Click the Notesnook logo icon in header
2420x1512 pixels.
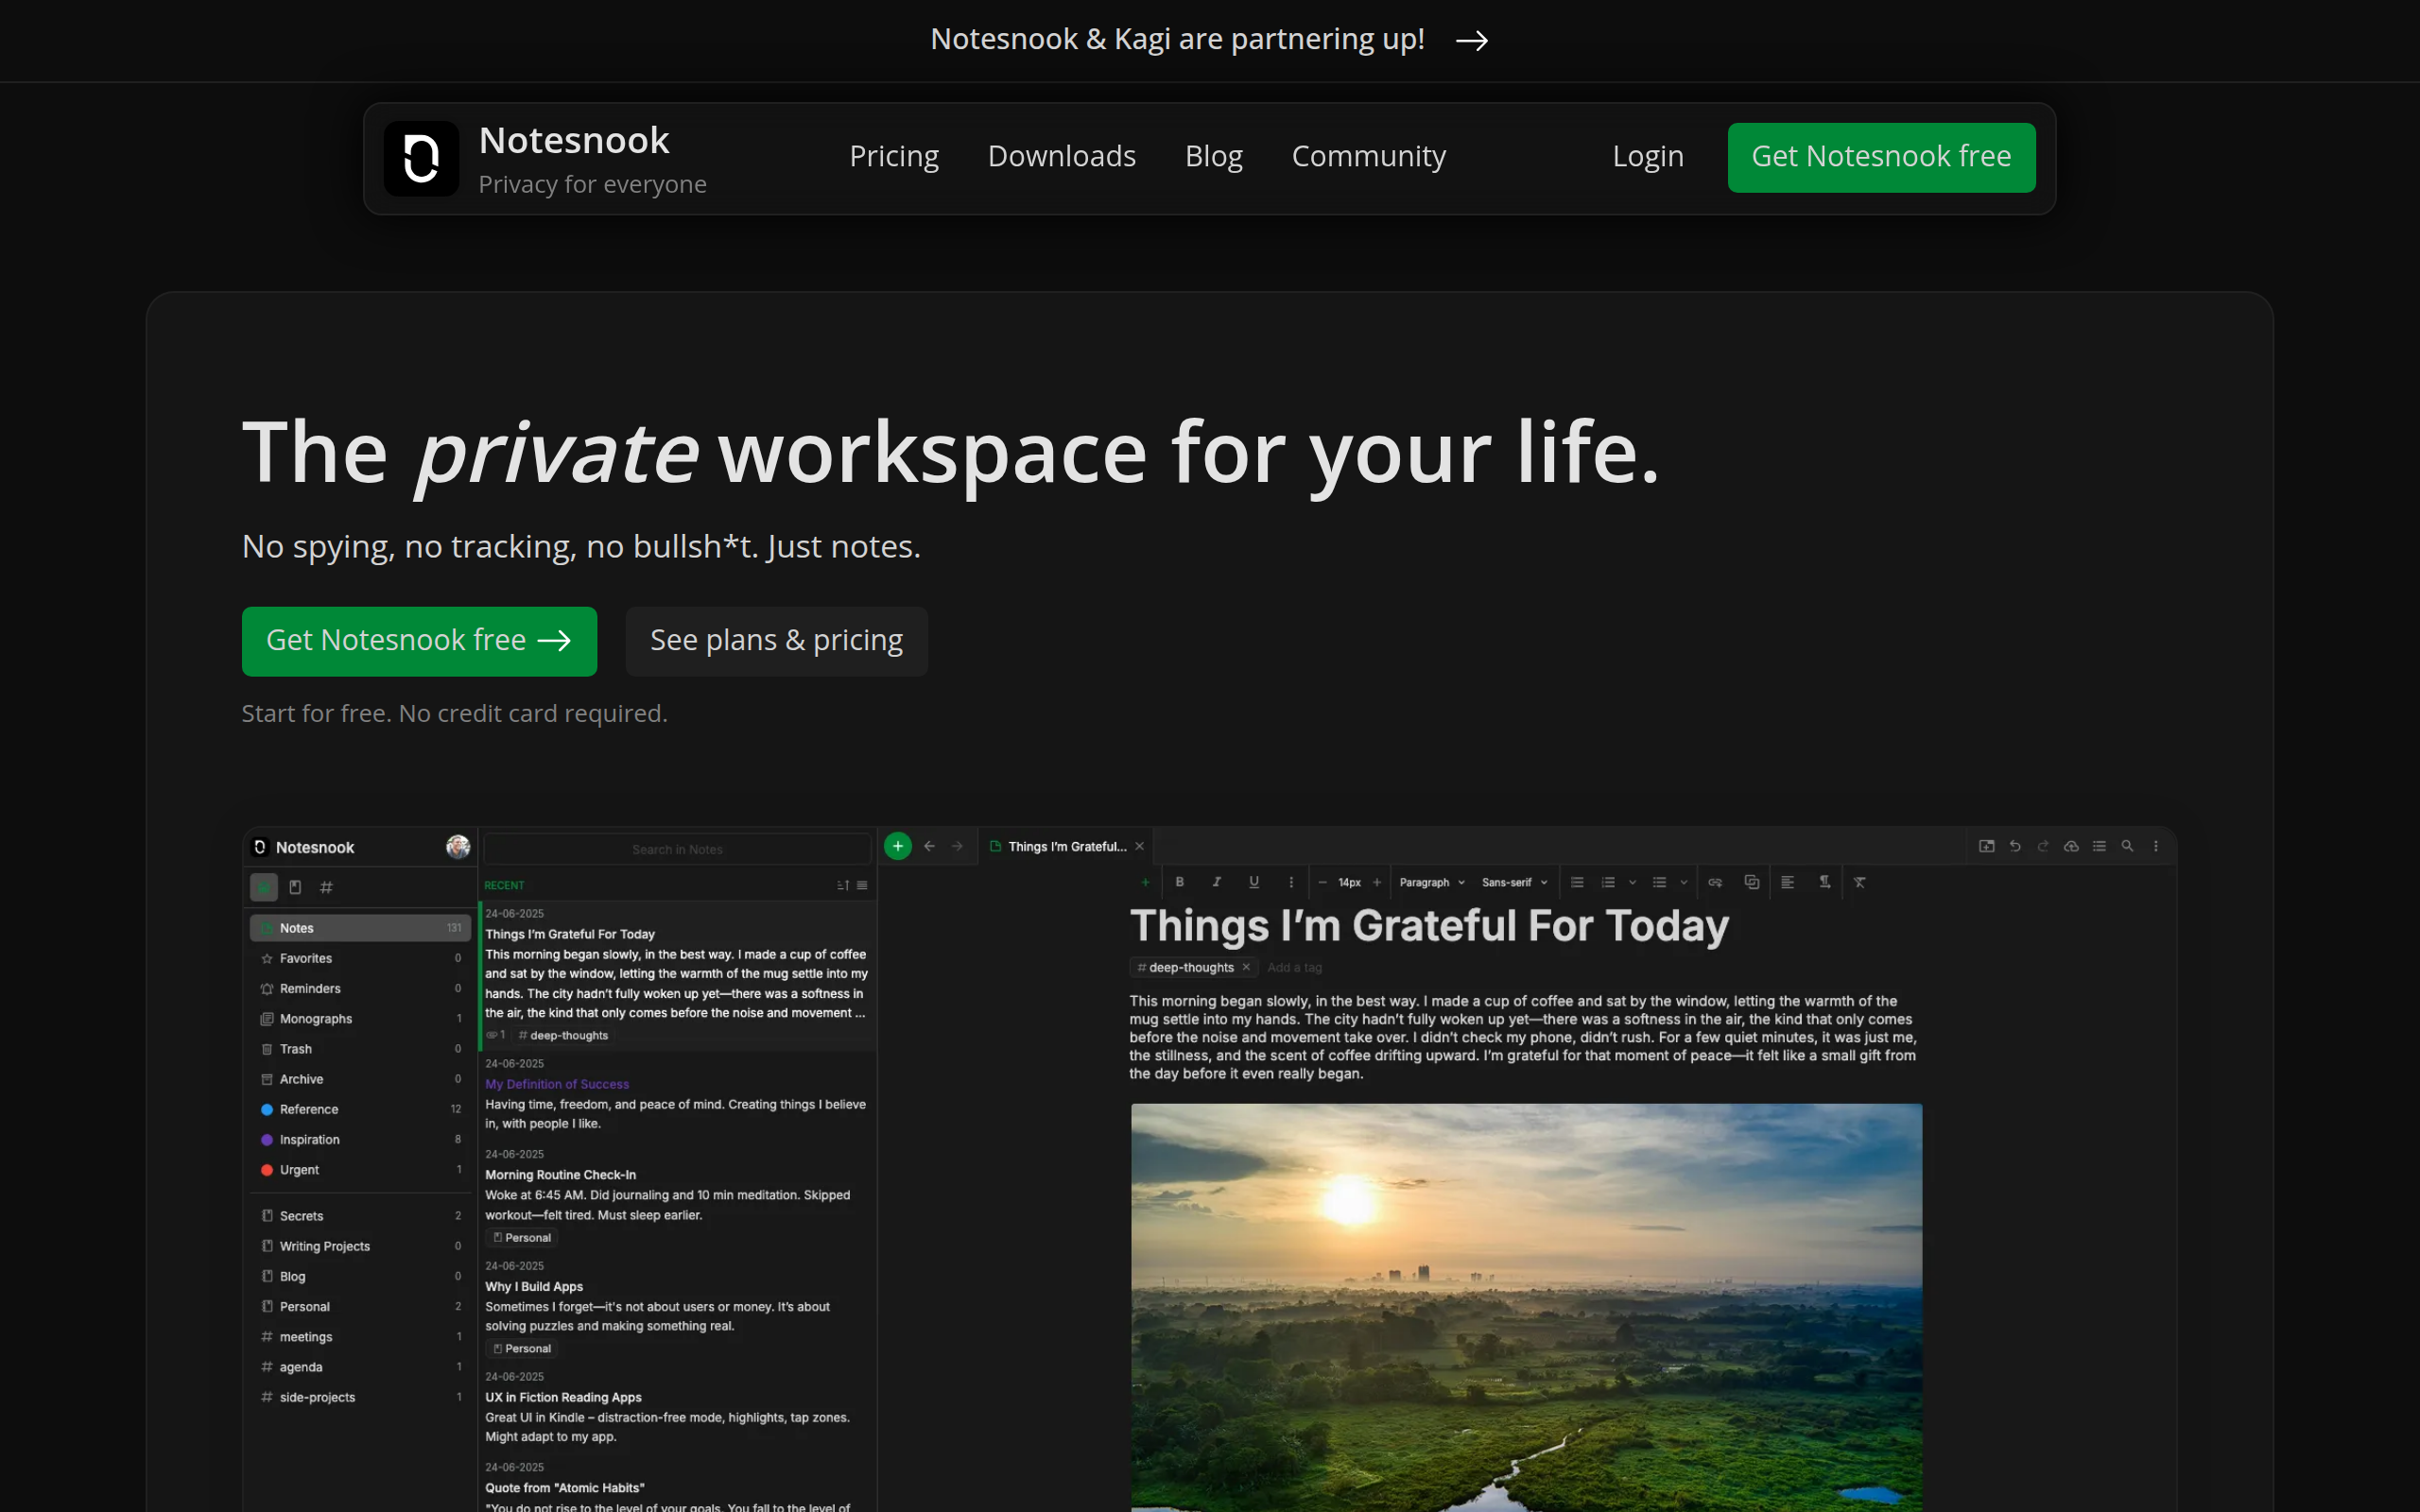coord(421,158)
